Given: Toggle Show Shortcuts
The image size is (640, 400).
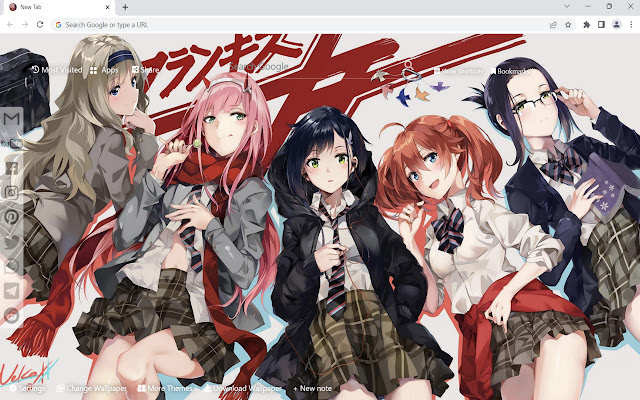Looking at the screenshot, I should tap(458, 71).
